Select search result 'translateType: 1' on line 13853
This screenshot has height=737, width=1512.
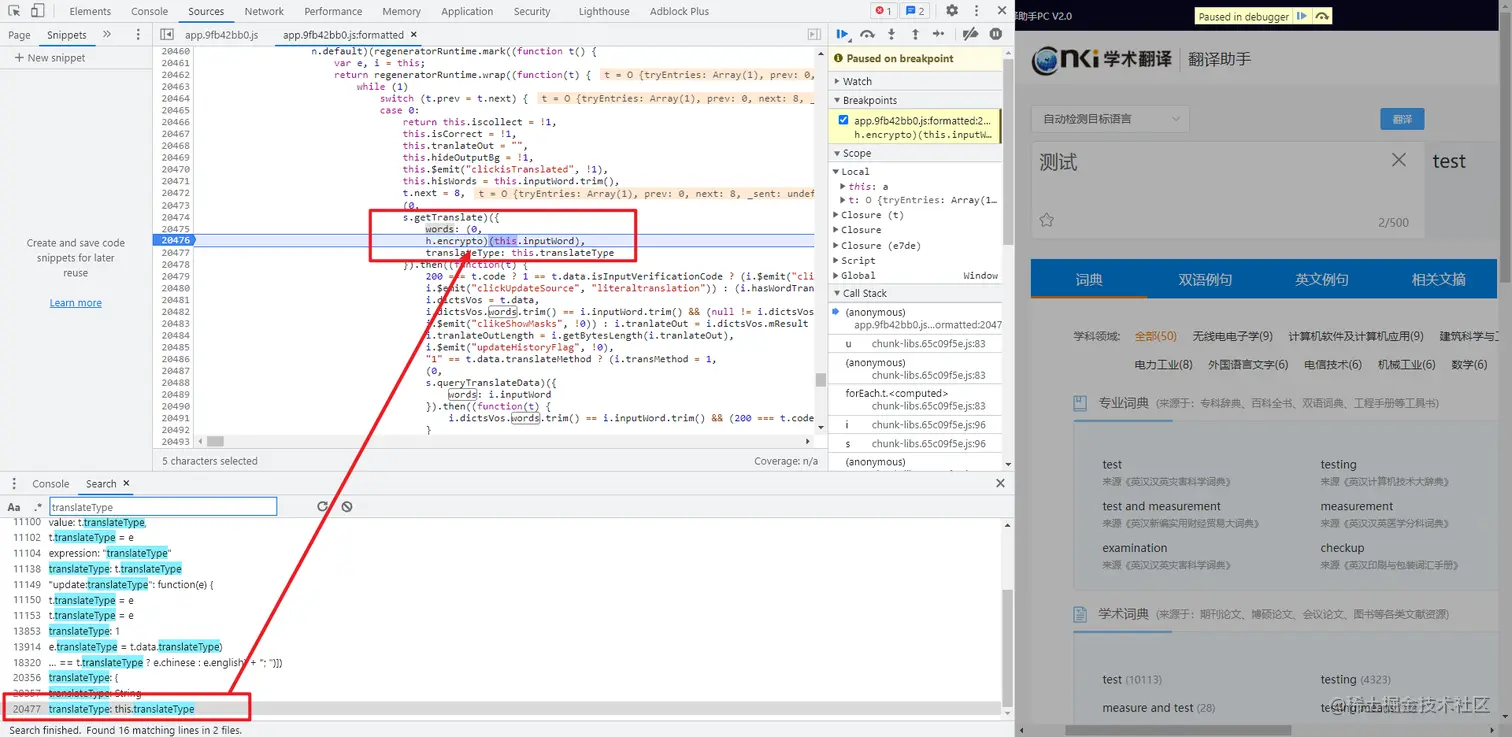[502, 631]
